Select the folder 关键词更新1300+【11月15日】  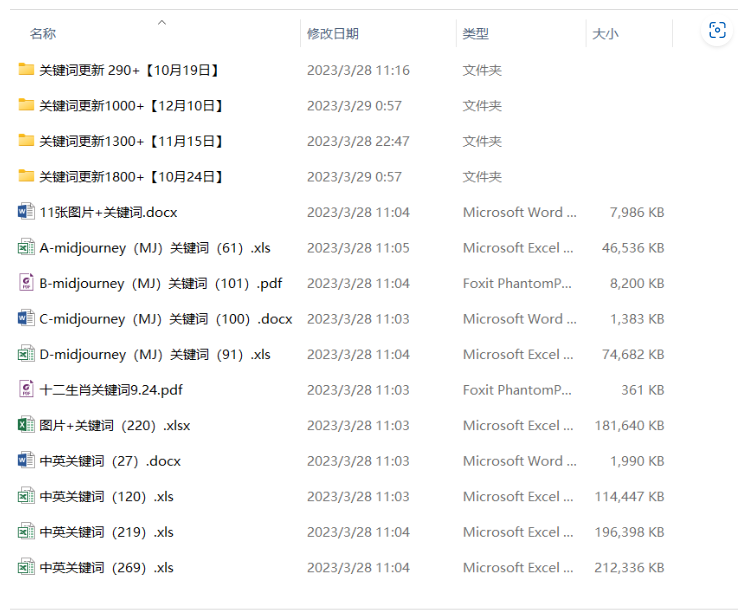click(131, 142)
